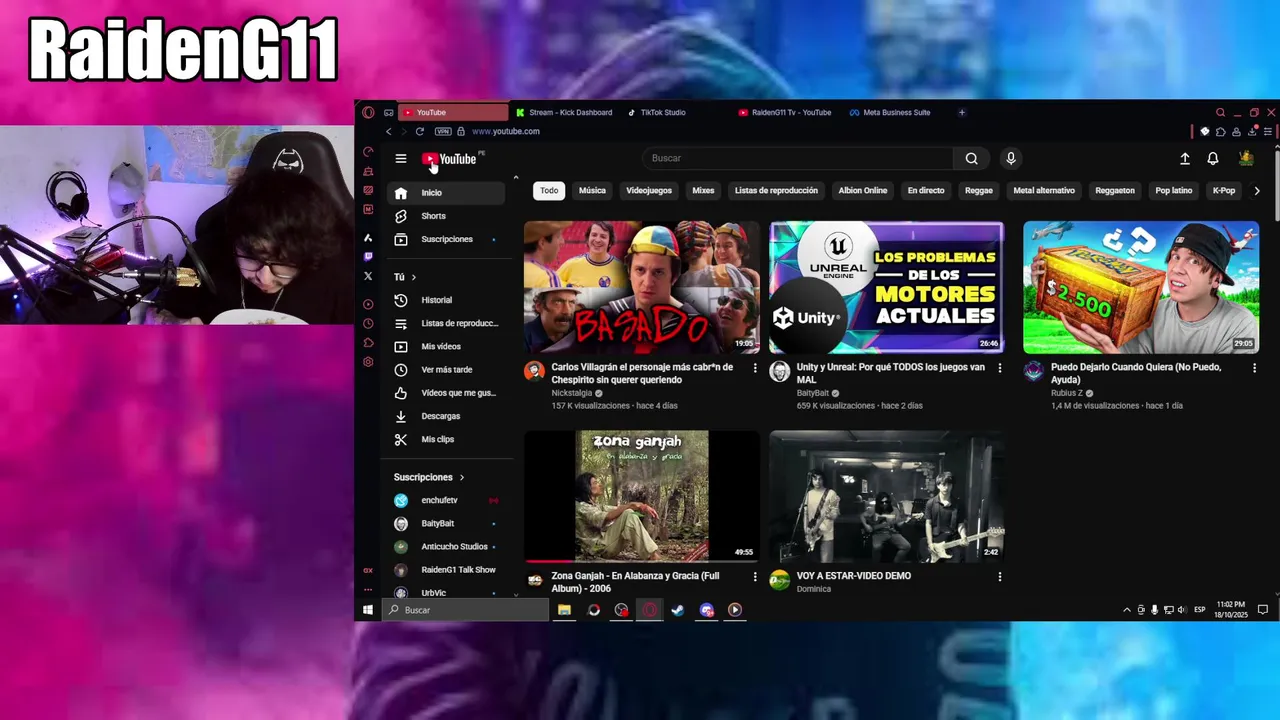Start voice search with the microphone icon
The height and width of the screenshot is (720, 1280).
pyautogui.click(x=1011, y=158)
